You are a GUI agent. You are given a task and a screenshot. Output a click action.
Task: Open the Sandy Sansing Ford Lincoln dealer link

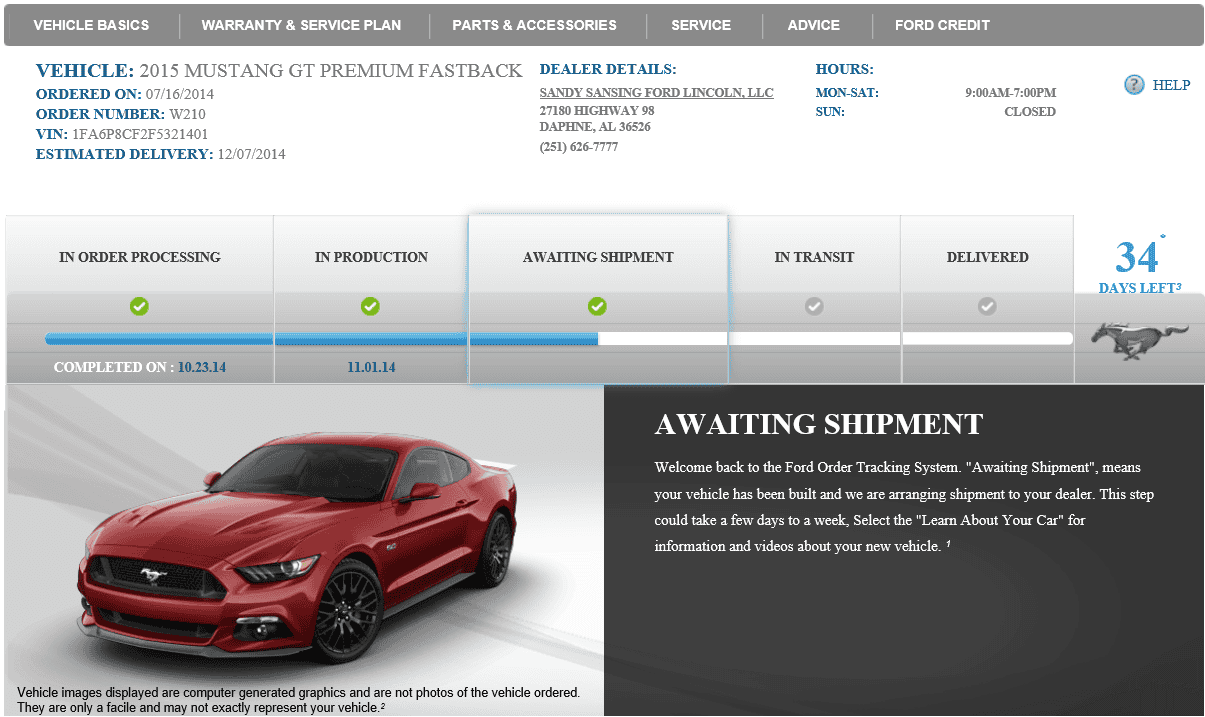(656, 93)
